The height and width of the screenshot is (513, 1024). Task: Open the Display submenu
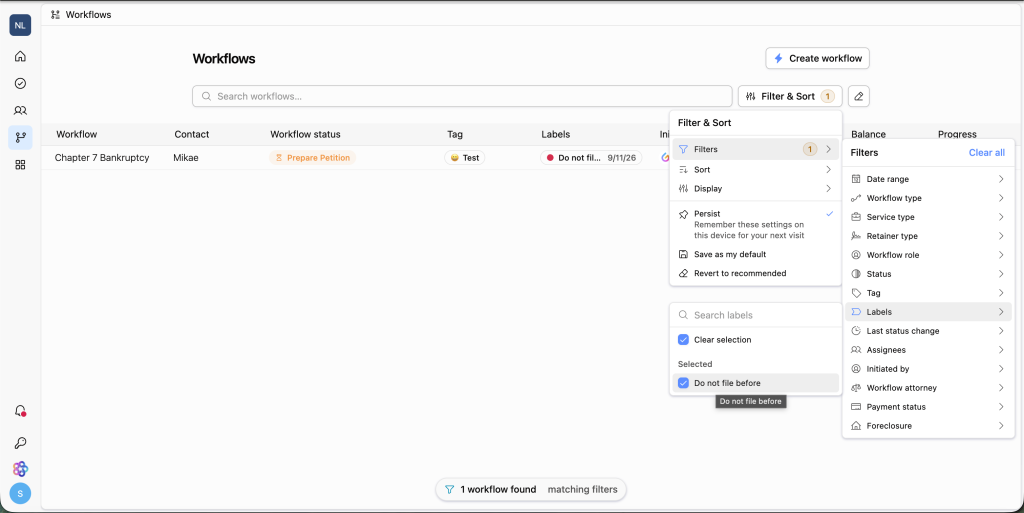pyautogui.click(x=756, y=189)
